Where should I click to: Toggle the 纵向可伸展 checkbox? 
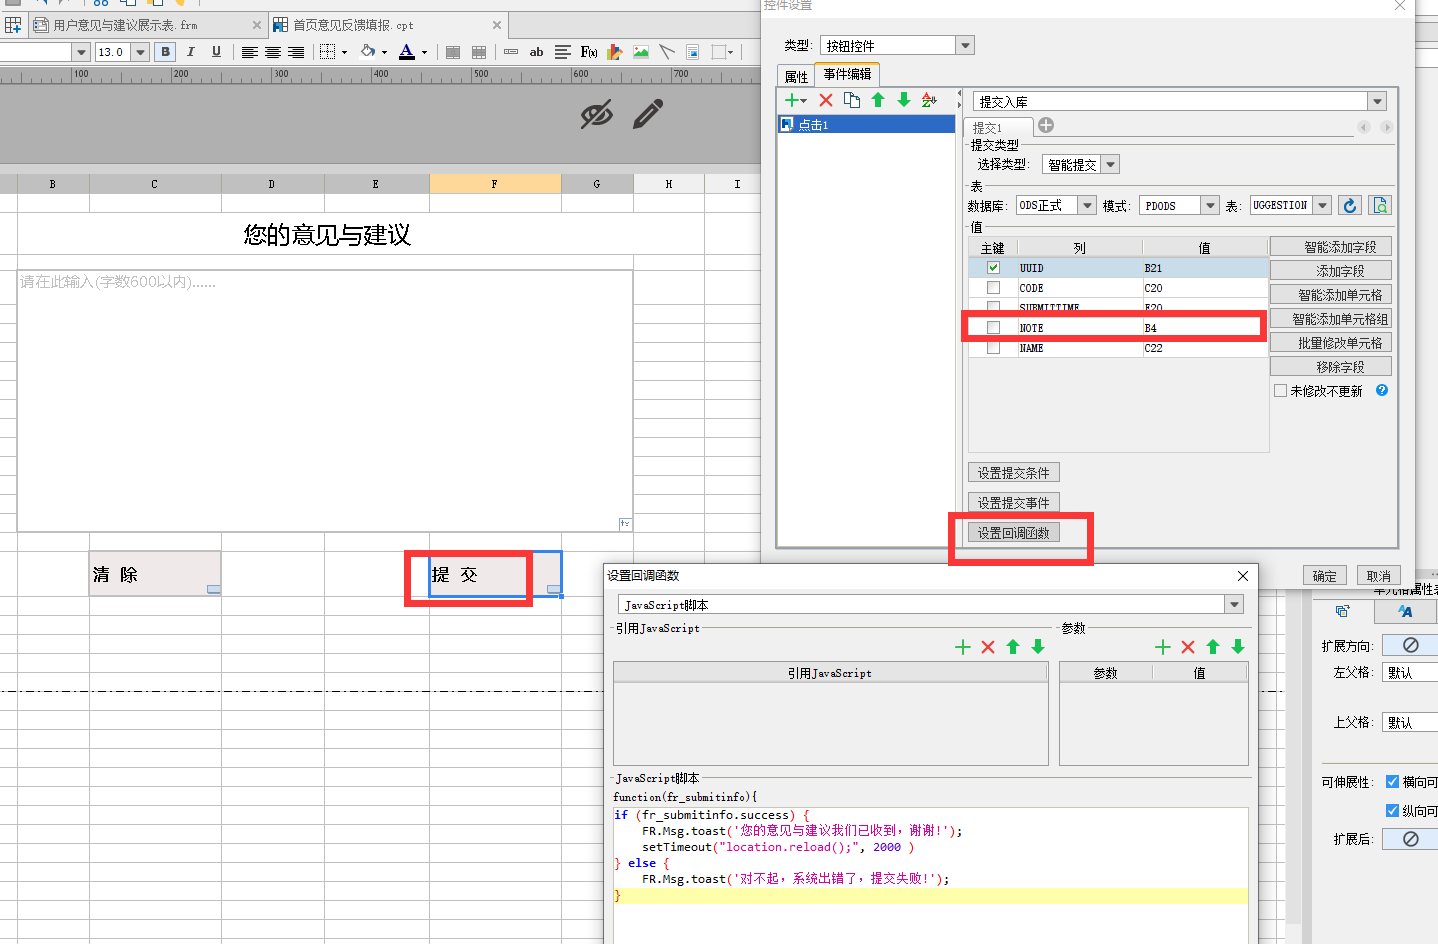click(x=1392, y=811)
